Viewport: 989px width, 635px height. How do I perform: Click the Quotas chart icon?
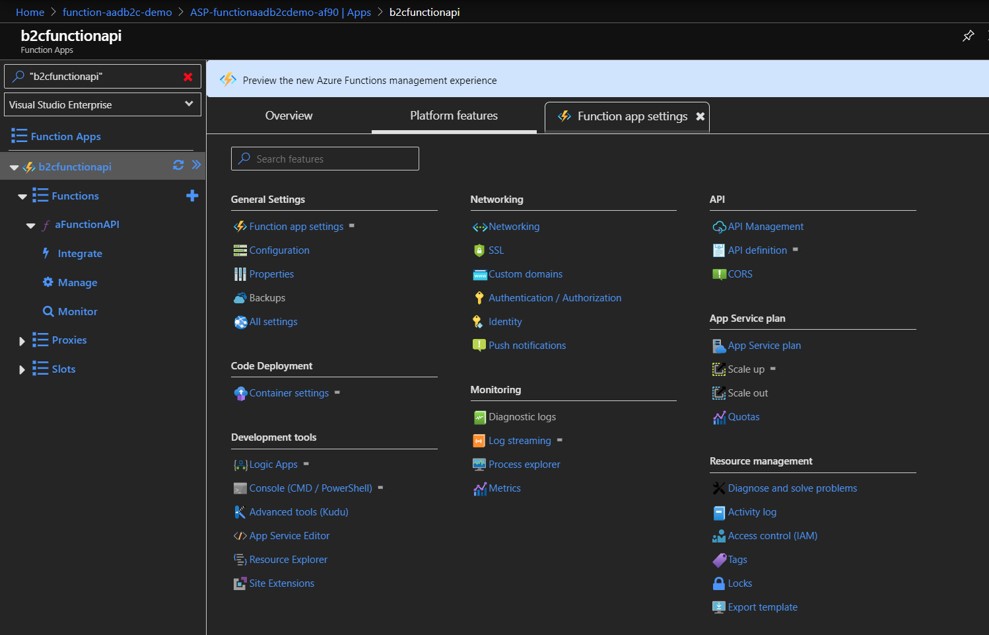point(719,417)
